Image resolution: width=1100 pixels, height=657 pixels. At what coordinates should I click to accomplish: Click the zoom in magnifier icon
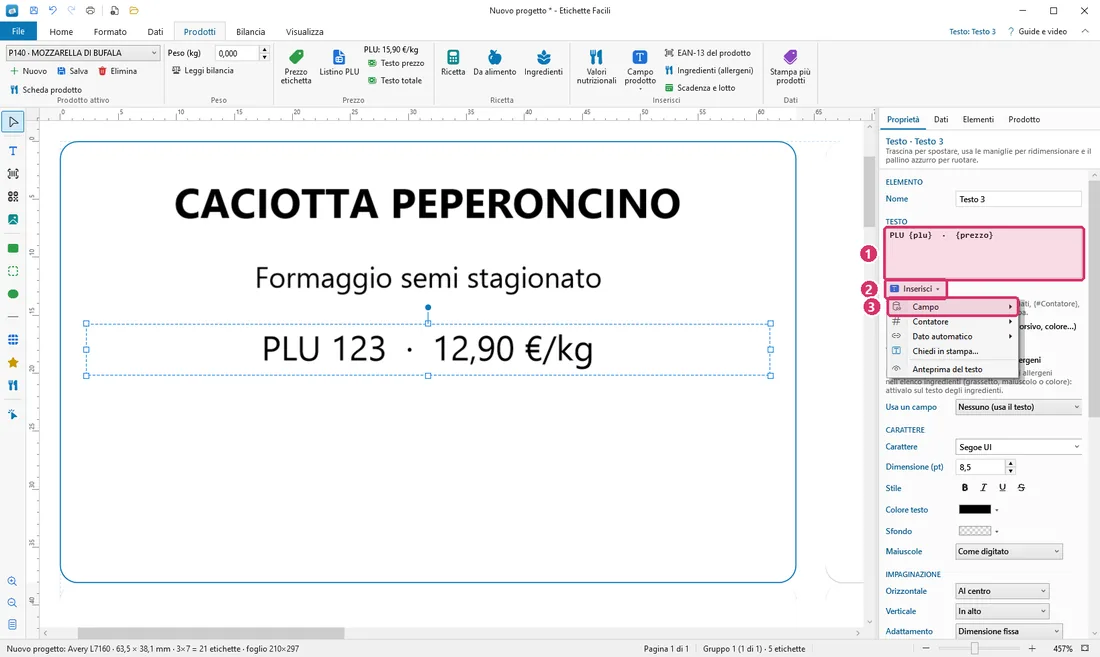(12, 581)
